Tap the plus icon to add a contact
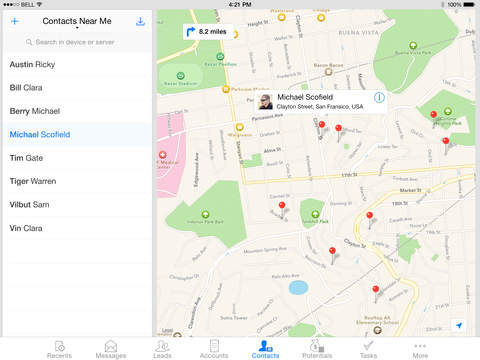Image resolution: width=480 pixels, height=360 pixels. tap(15, 21)
